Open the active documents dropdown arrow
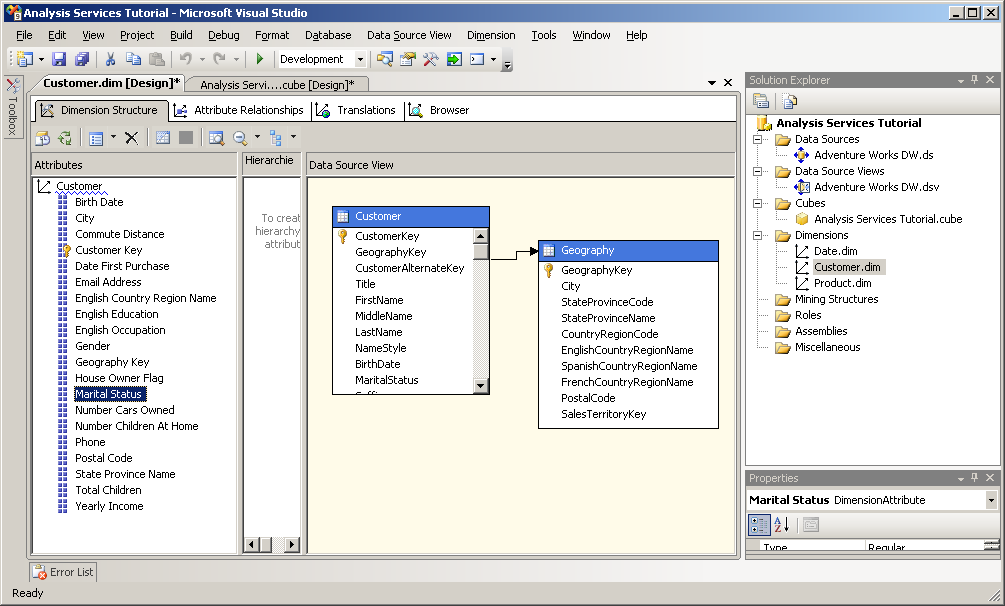 coord(711,83)
